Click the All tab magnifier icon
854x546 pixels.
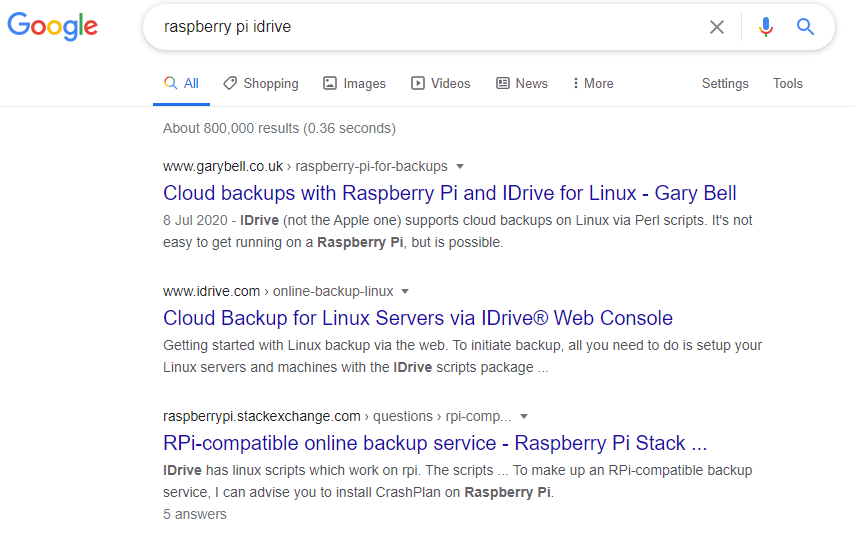pos(170,83)
